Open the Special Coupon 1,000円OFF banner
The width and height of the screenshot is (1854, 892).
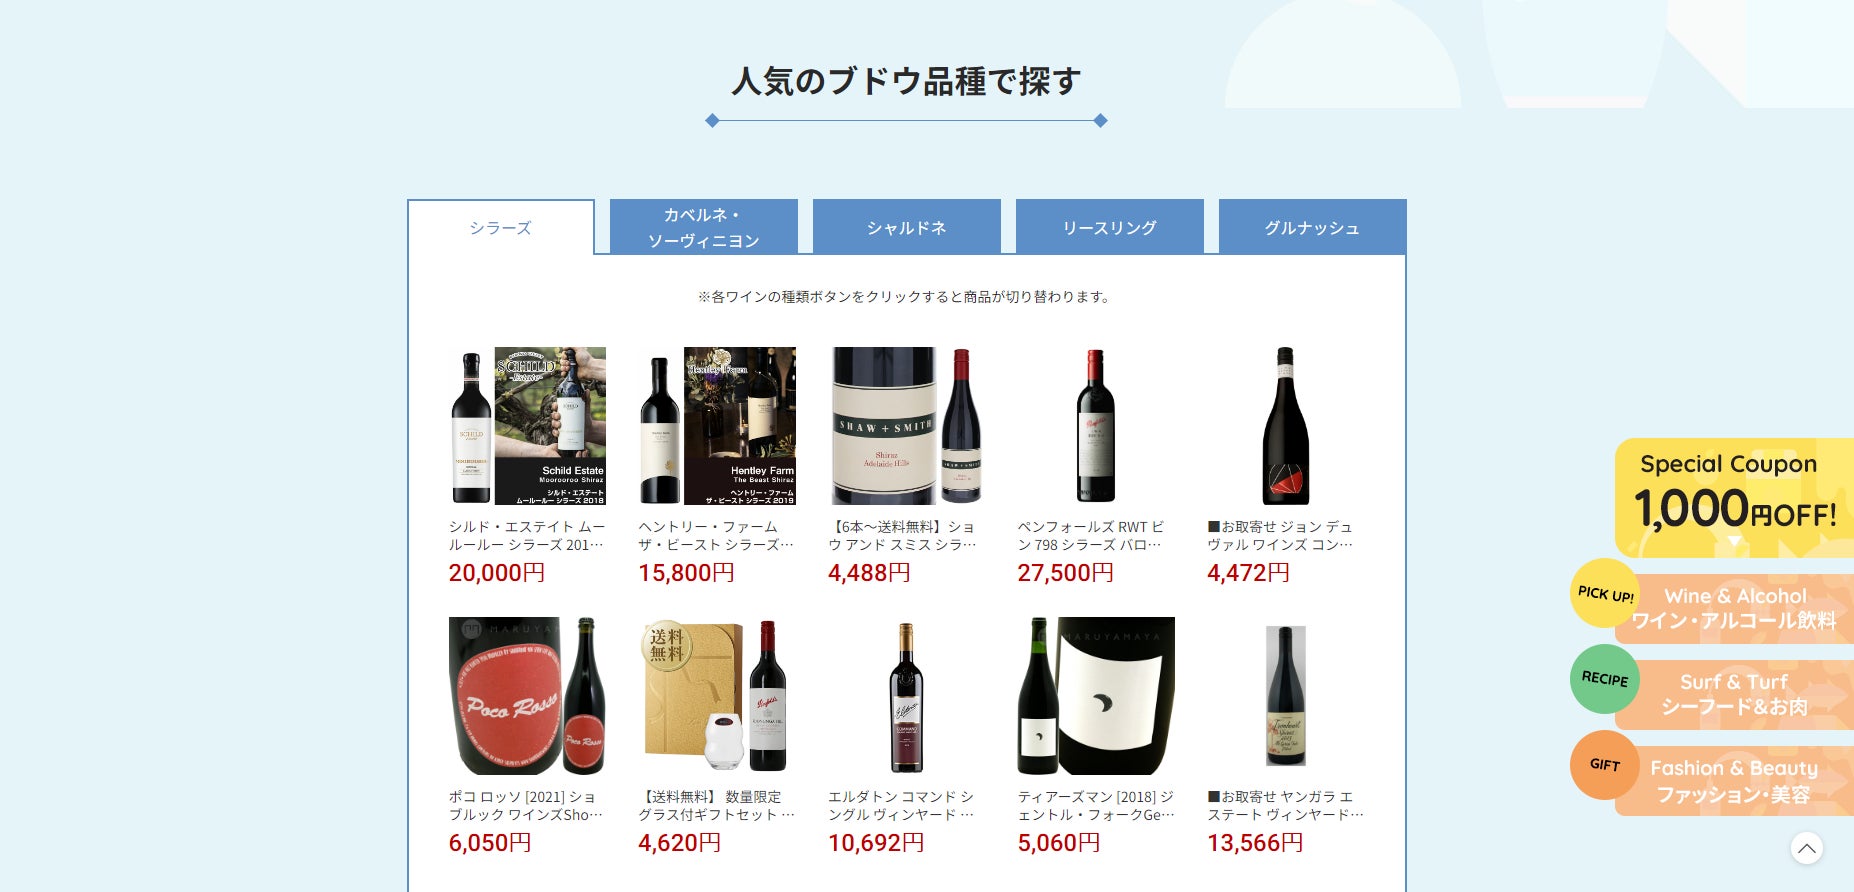(x=1734, y=498)
